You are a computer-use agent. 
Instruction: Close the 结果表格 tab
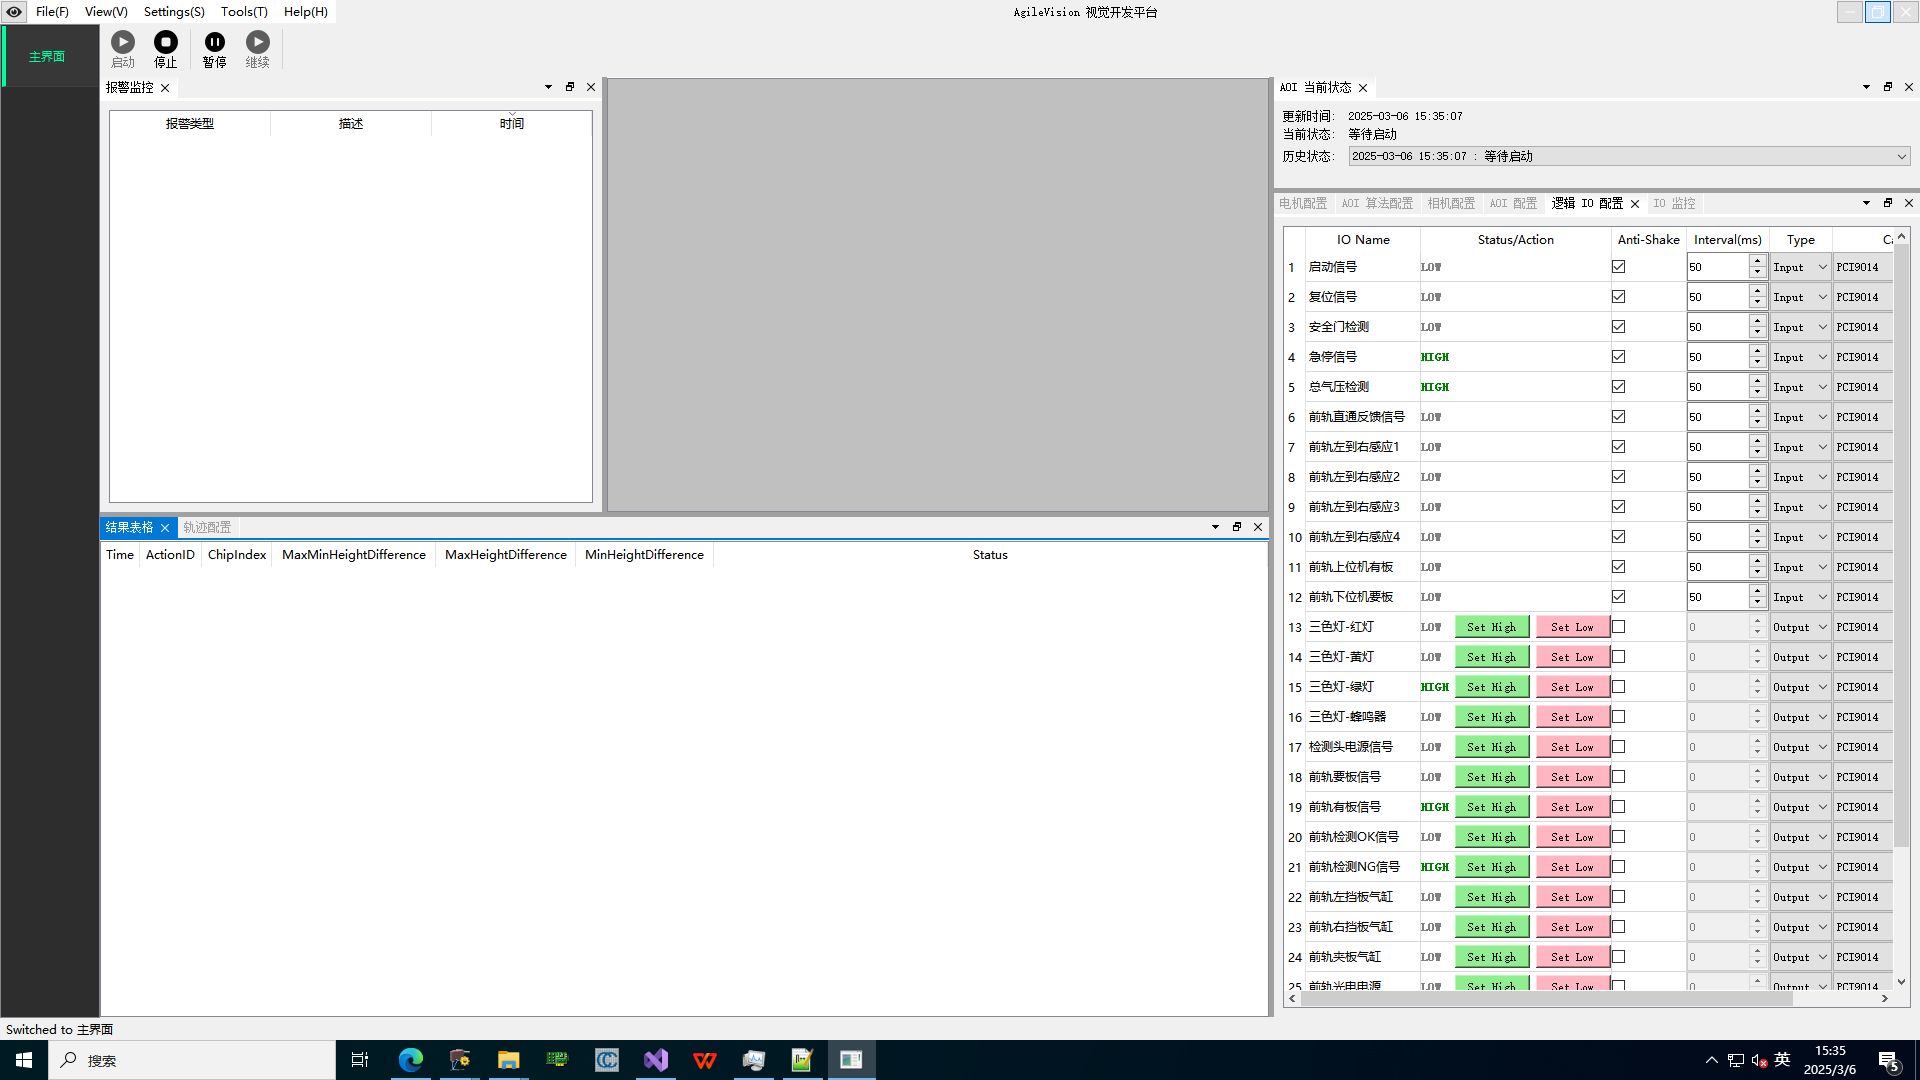(165, 528)
